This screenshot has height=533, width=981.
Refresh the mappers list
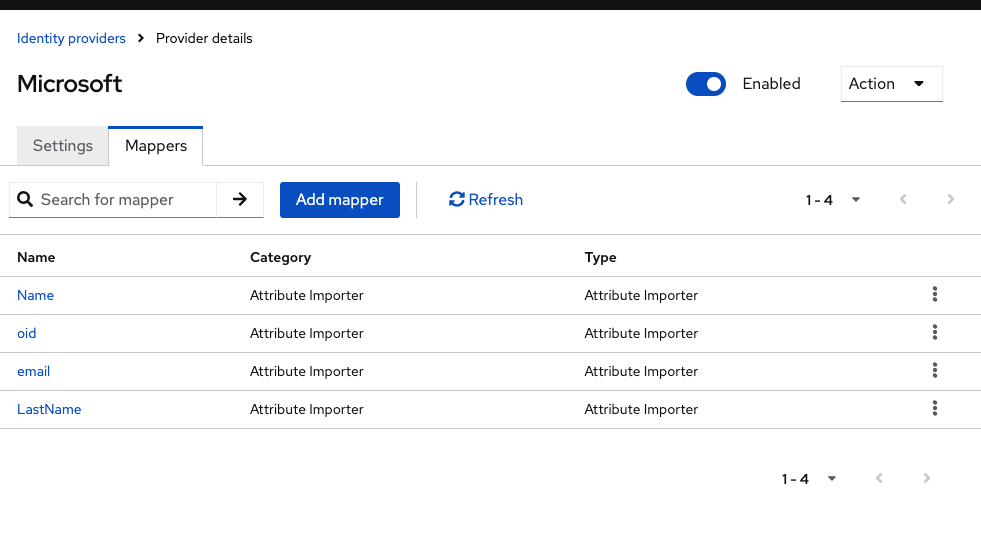point(485,200)
